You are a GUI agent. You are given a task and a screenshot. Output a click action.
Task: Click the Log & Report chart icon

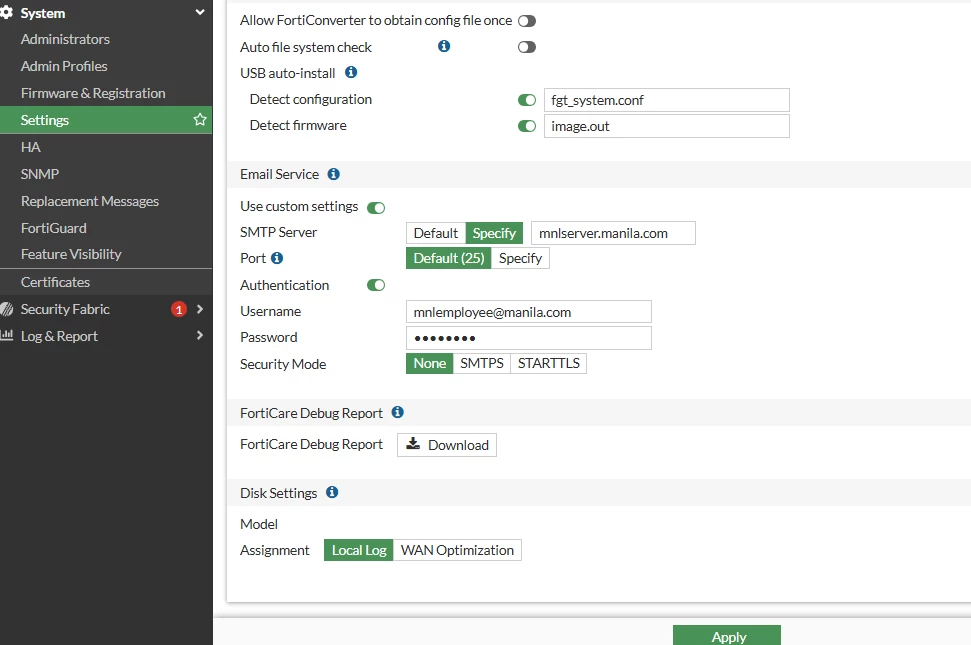click(x=7, y=335)
